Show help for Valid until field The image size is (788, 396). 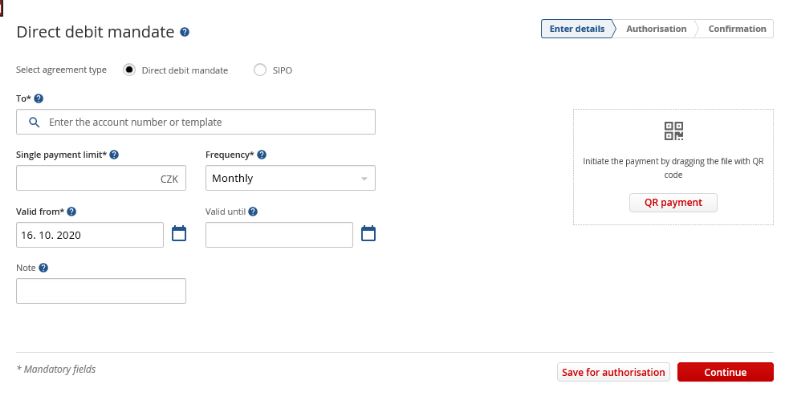pyautogui.click(x=253, y=212)
